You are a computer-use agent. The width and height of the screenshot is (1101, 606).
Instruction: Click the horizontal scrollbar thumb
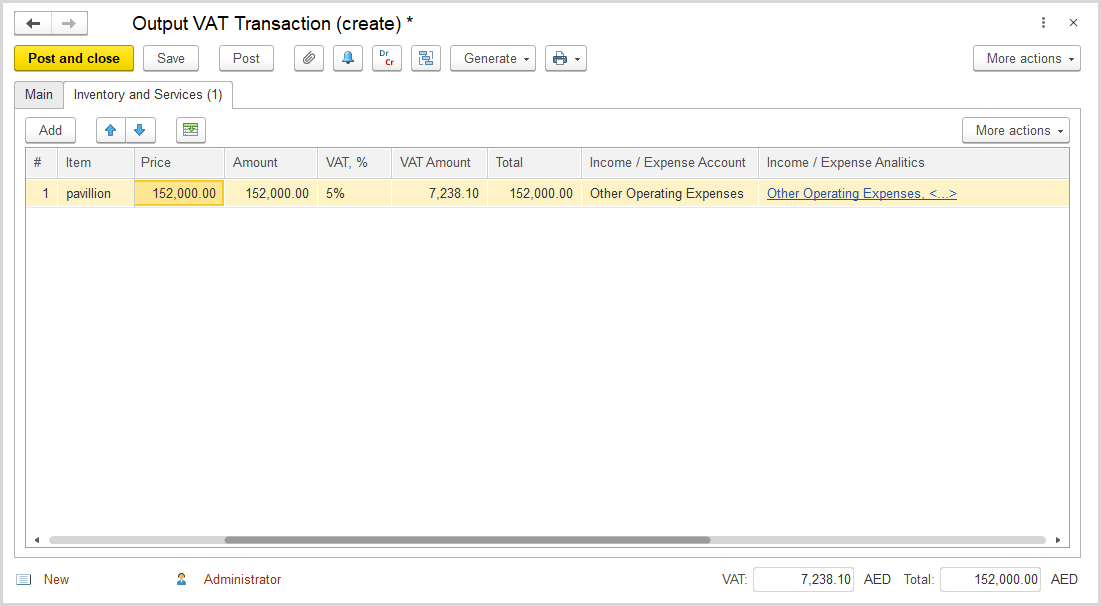click(467, 540)
